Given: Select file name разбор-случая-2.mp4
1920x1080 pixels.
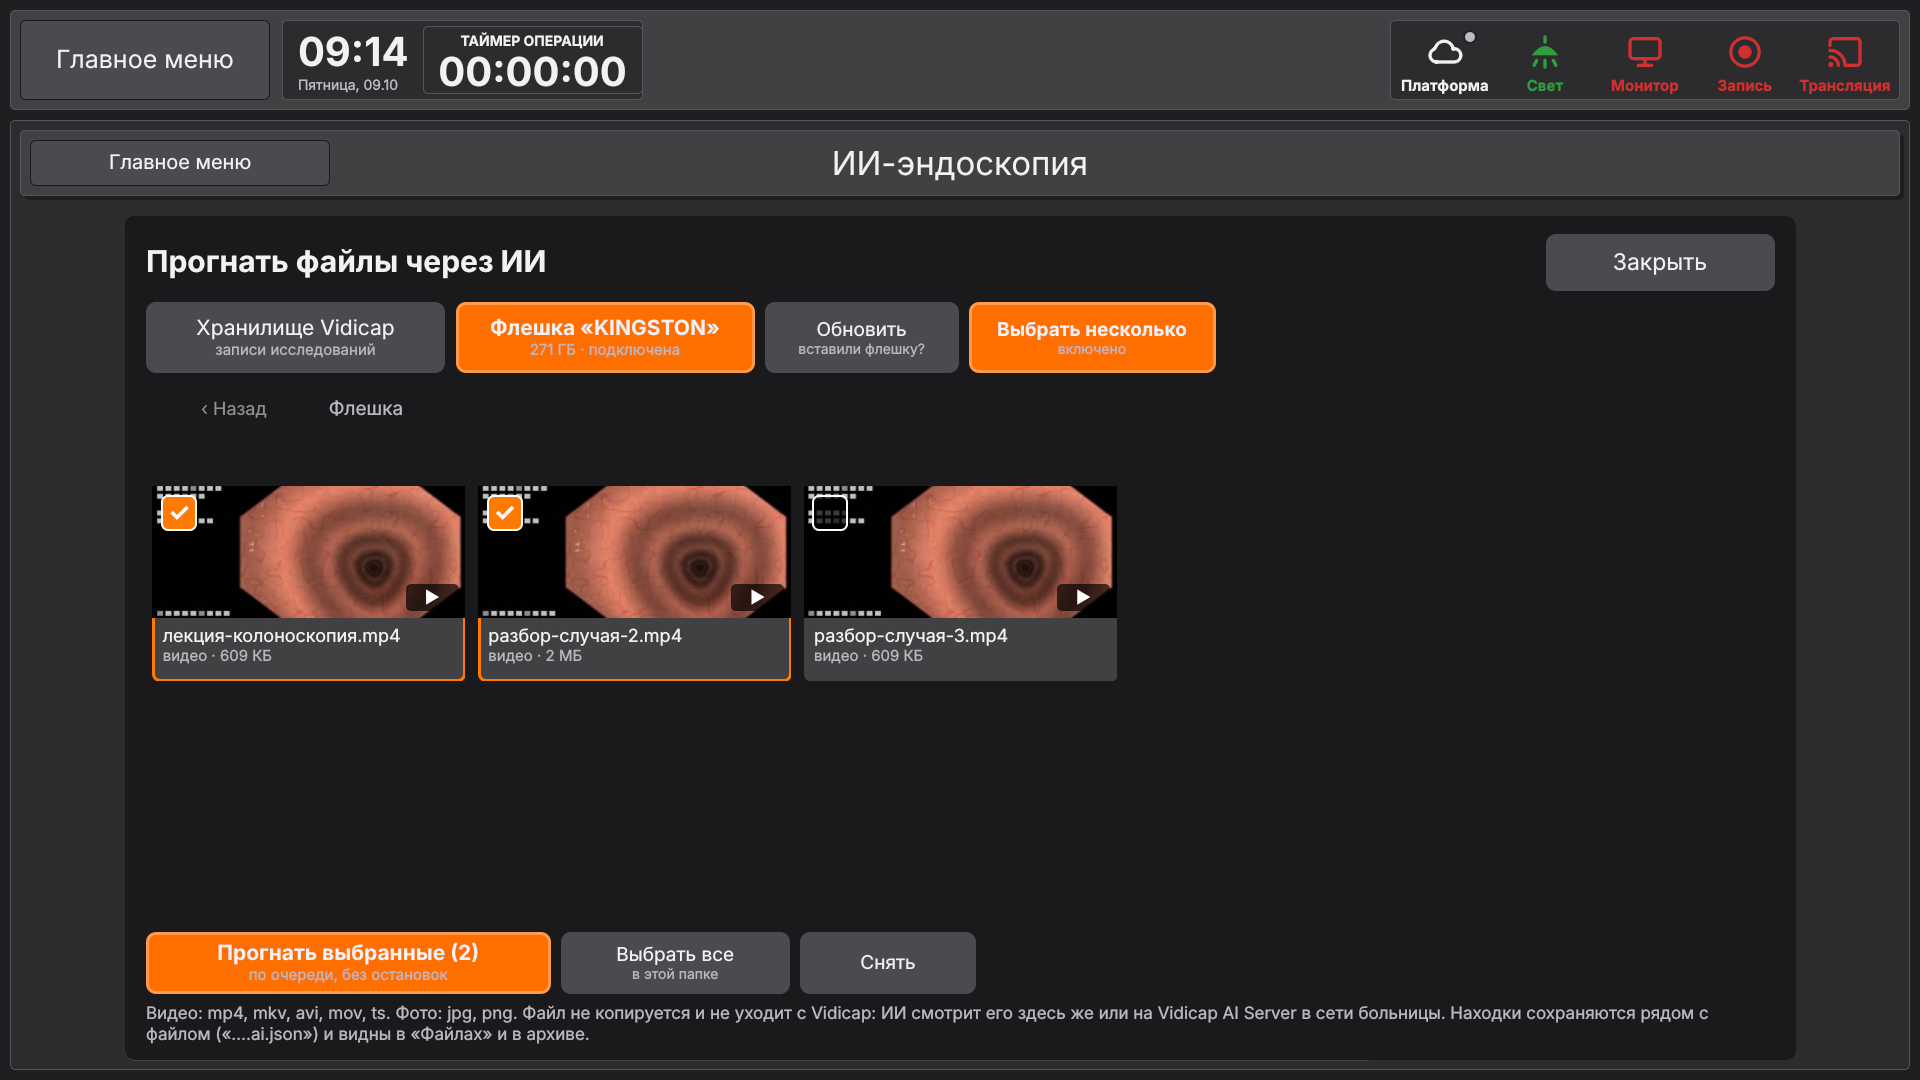Looking at the screenshot, I should point(585,636).
